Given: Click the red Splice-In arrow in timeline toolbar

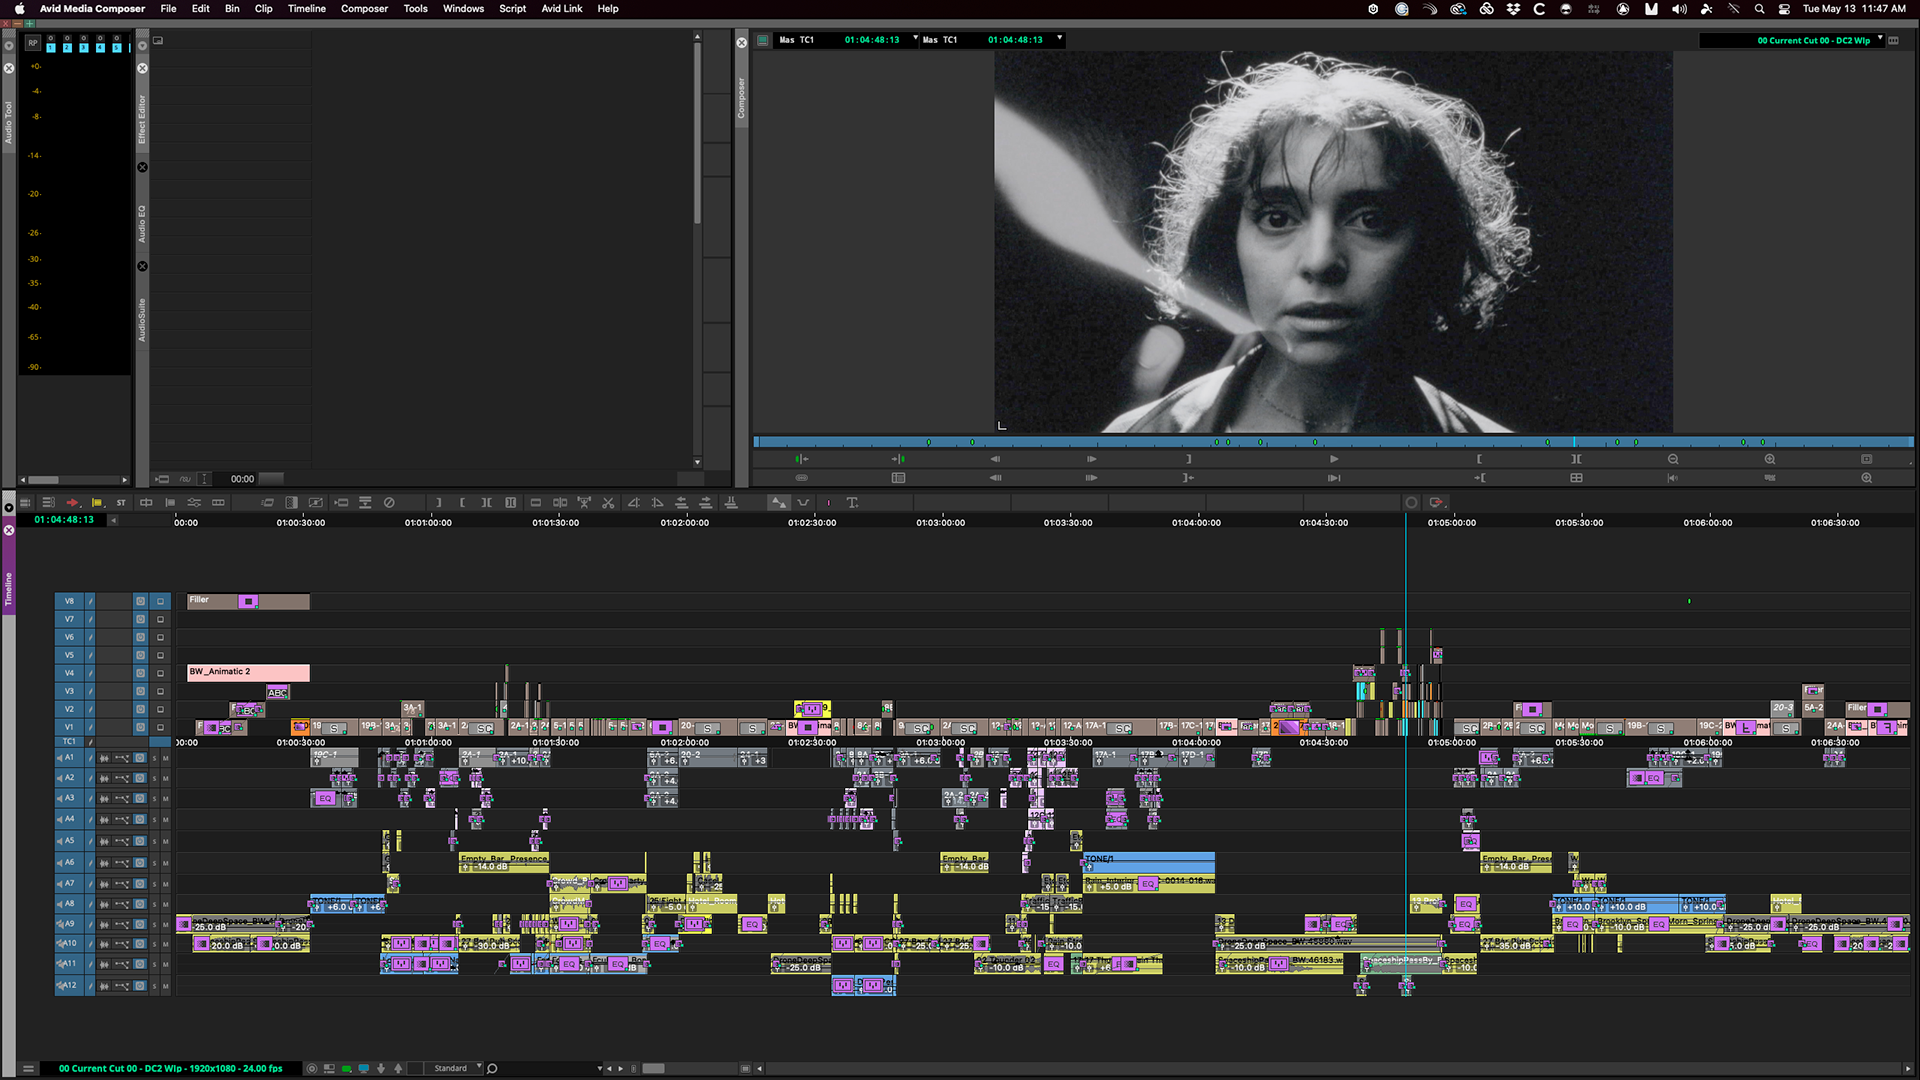Looking at the screenshot, I should pyautogui.click(x=72, y=503).
